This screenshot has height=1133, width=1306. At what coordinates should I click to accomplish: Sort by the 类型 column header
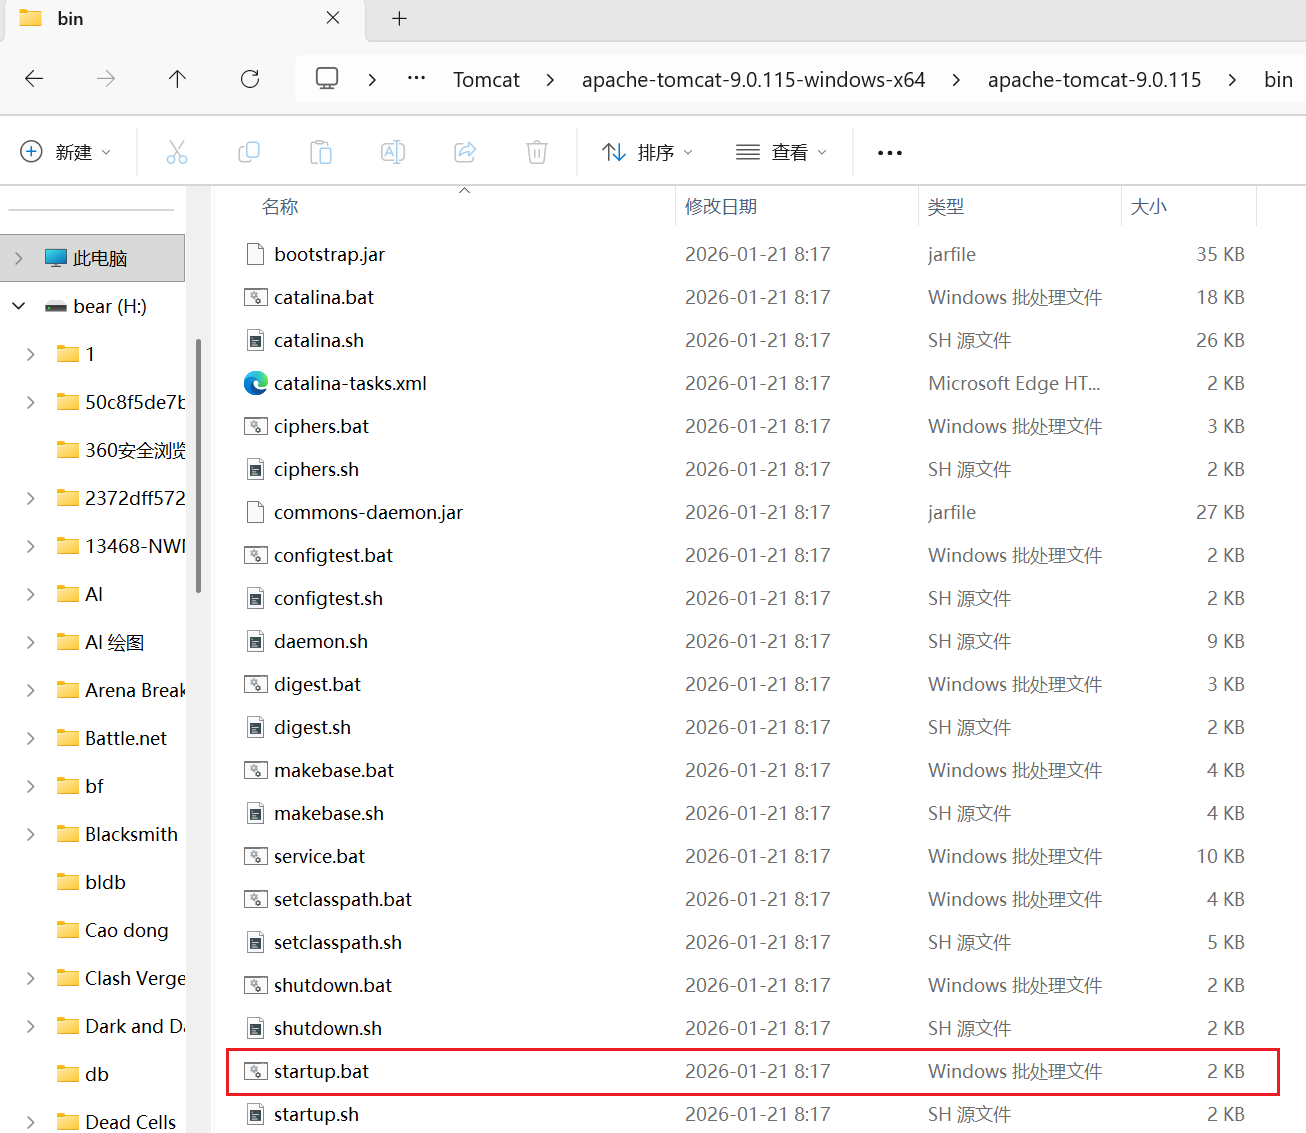tap(946, 207)
